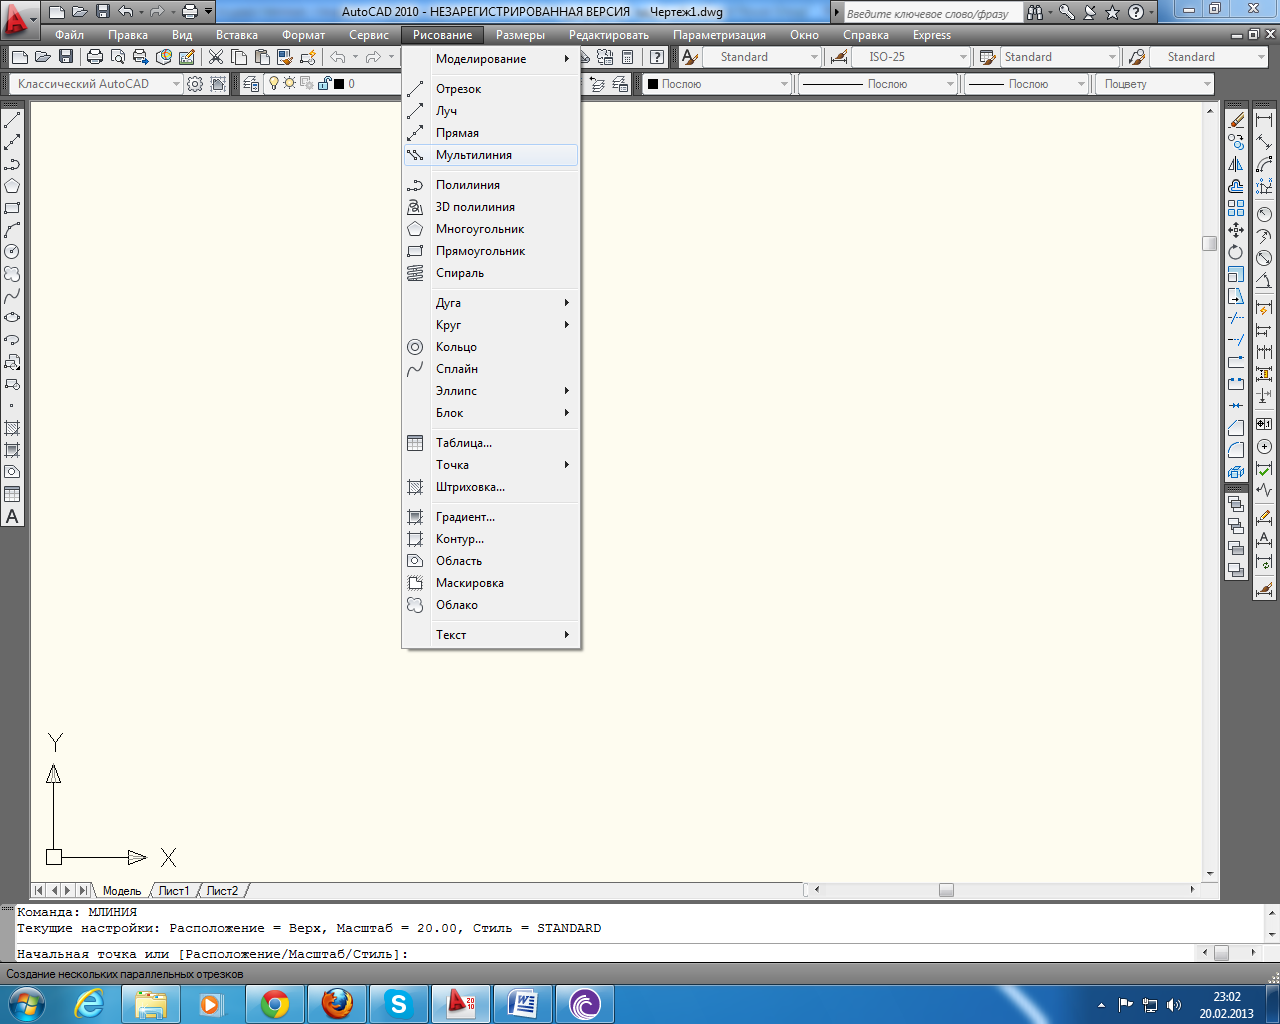The image size is (1280, 1024).
Task: Open the Layer Properties Manager icon
Action: (x=251, y=84)
